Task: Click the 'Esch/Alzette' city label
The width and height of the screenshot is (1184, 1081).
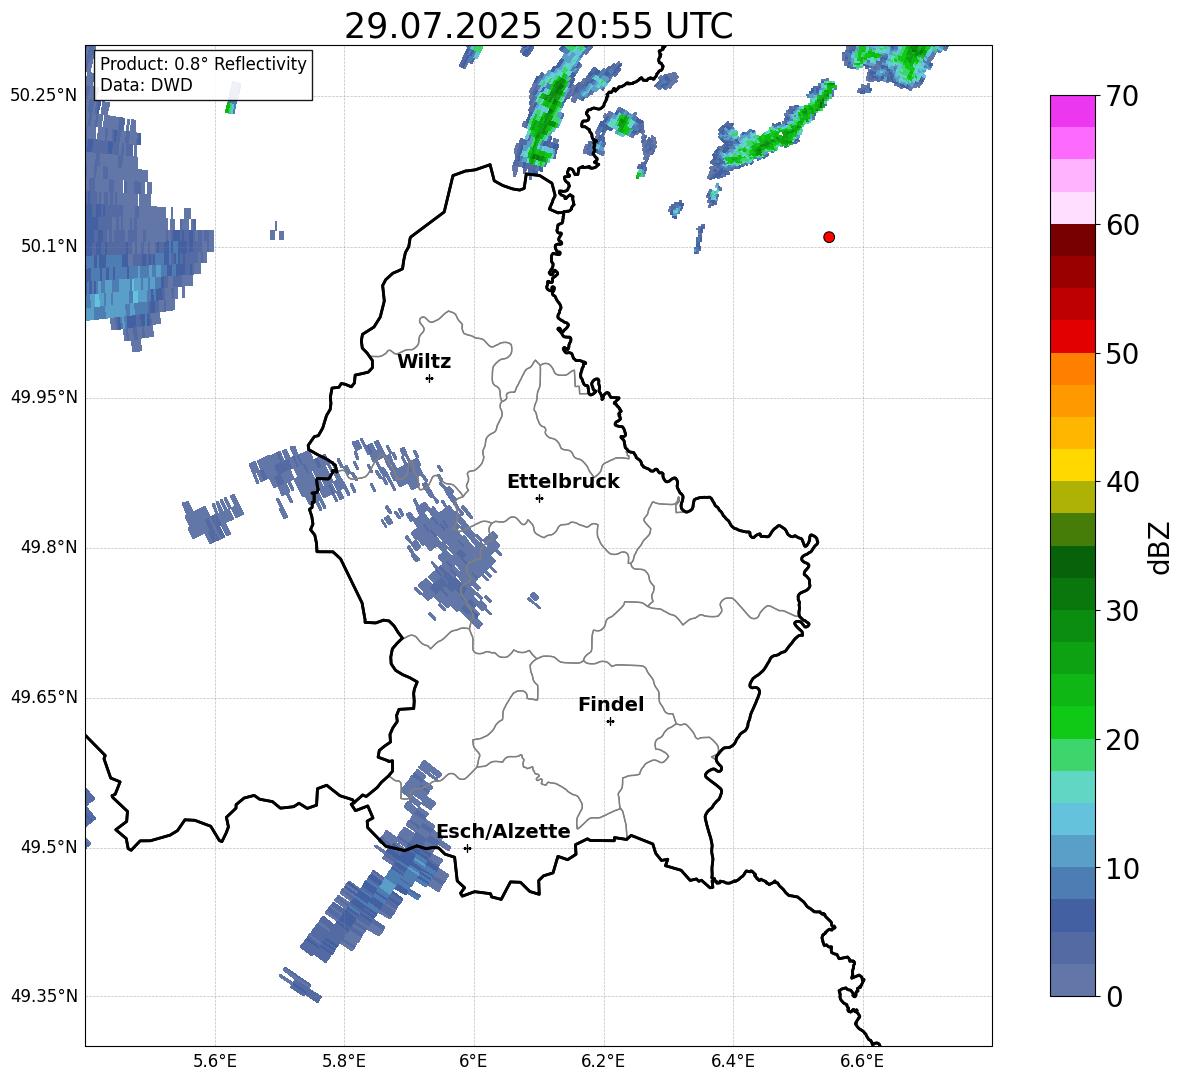Action: tap(503, 831)
